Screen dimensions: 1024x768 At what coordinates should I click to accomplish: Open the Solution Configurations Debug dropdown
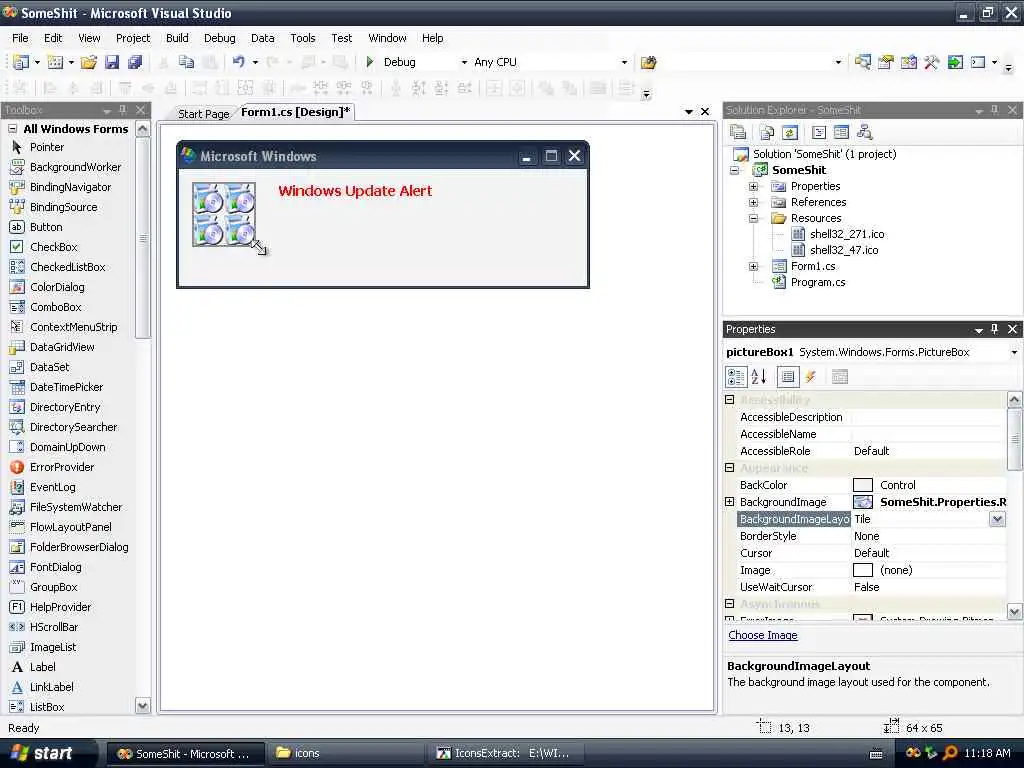point(464,62)
